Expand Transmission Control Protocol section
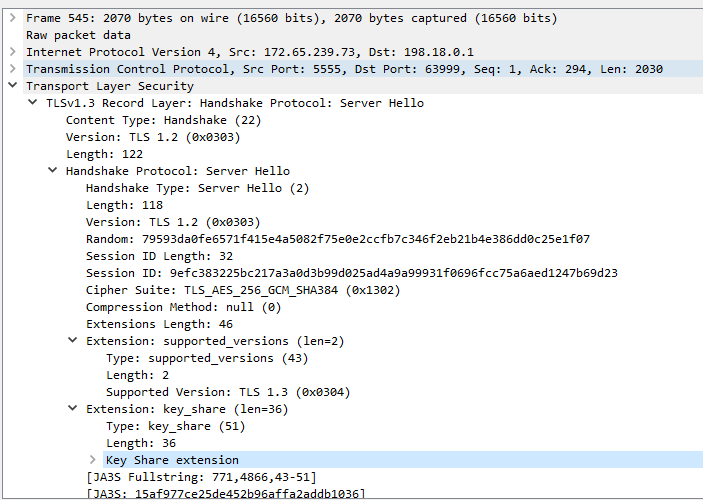 point(12,69)
